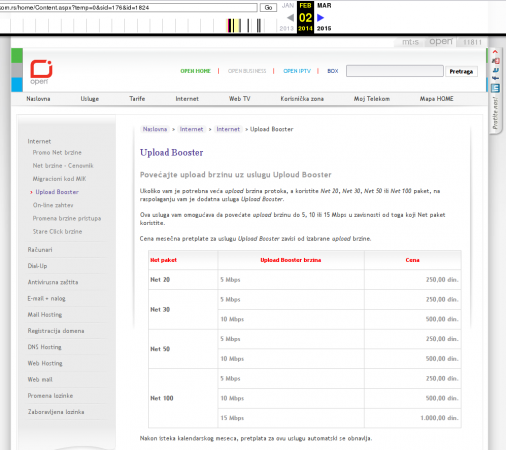Open Naslovna in main menu
The width and height of the screenshot is (506, 450).
pos(38,99)
